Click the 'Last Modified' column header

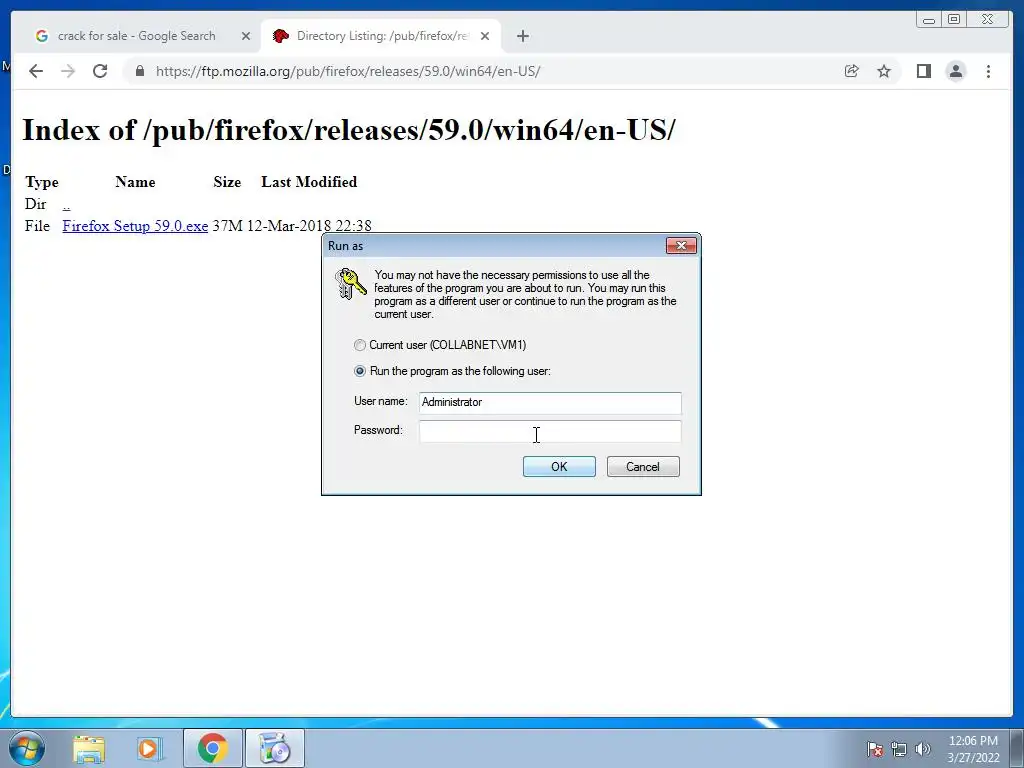point(309,182)
